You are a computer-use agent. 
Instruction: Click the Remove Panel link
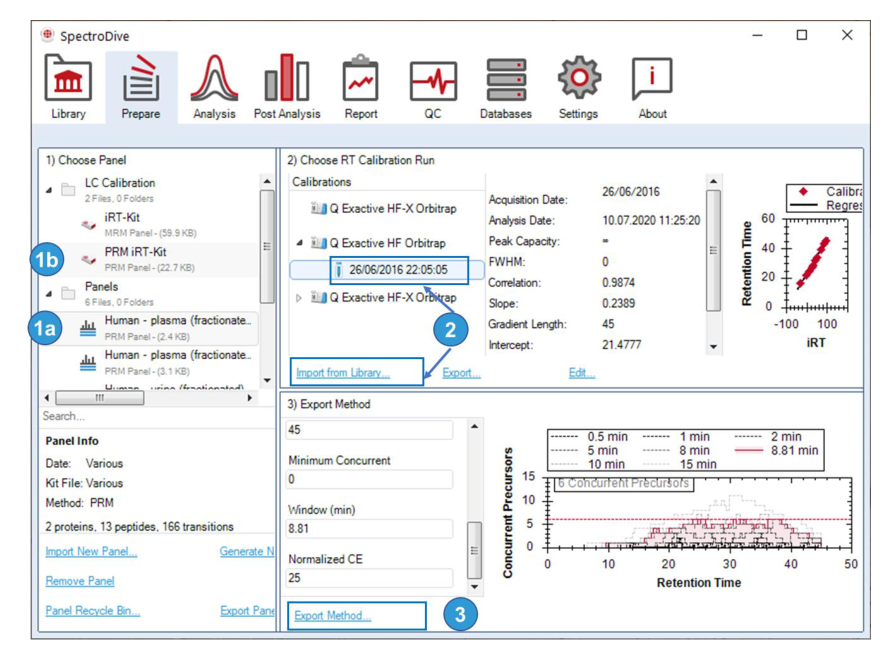click(x=80, y=580)
